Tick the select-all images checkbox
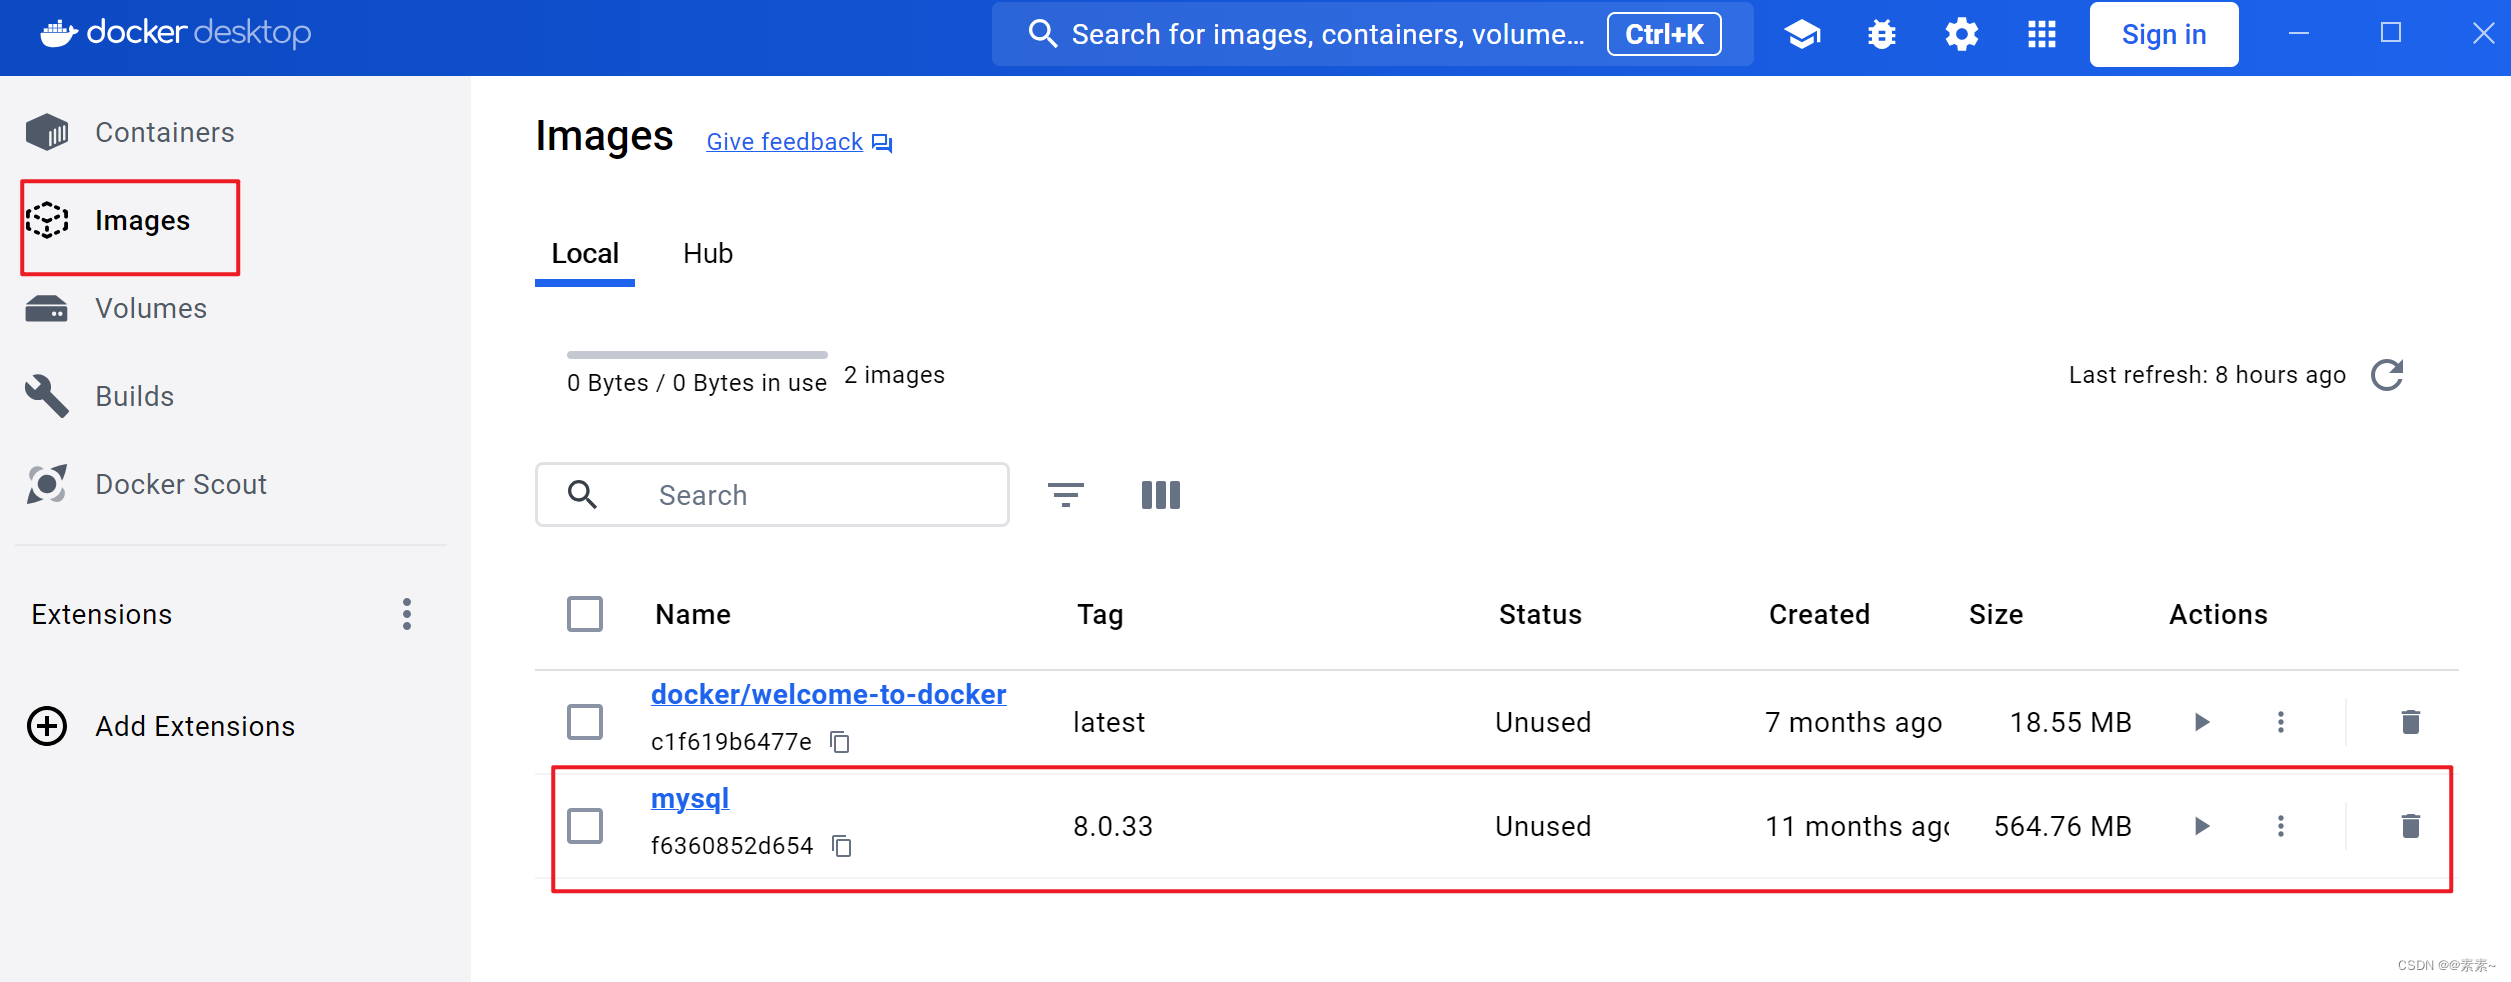2511x982 pixels. tap(585, 614)
